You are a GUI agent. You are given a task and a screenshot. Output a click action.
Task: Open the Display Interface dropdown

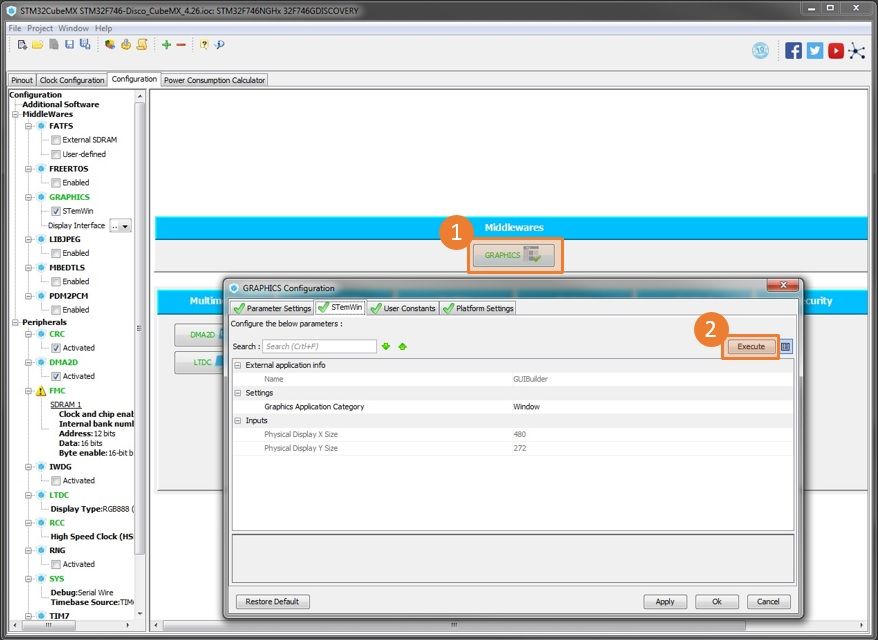click(120, 226)
